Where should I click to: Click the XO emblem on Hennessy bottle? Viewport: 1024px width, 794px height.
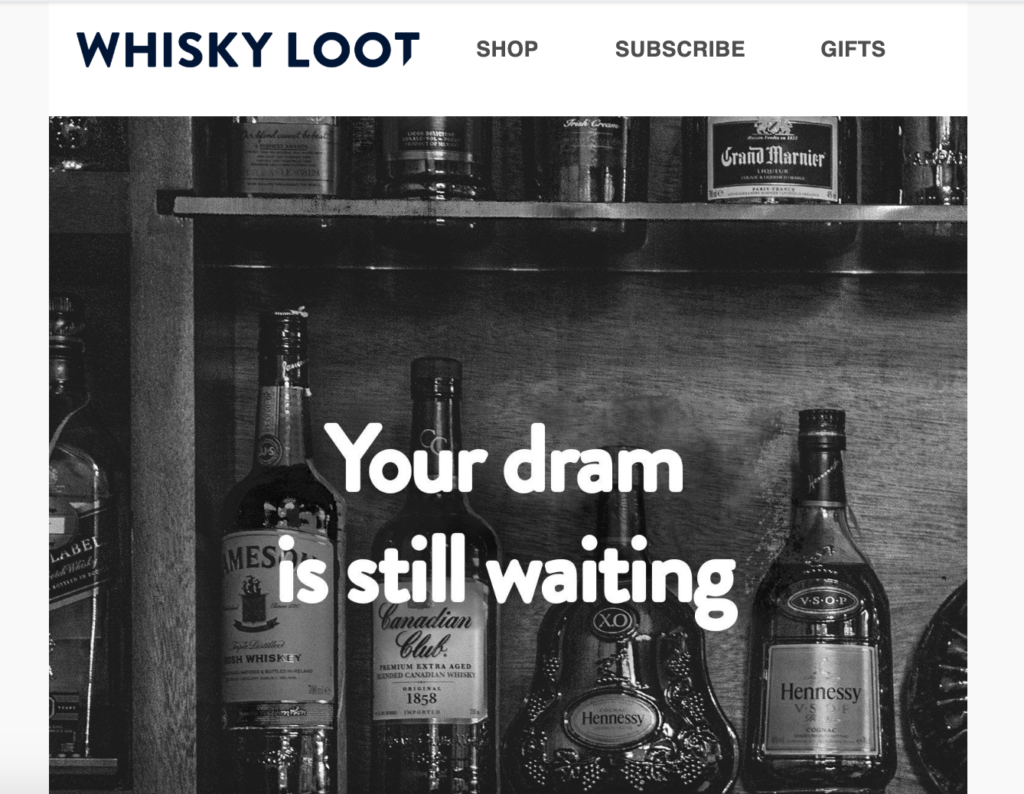pos(613,619)
